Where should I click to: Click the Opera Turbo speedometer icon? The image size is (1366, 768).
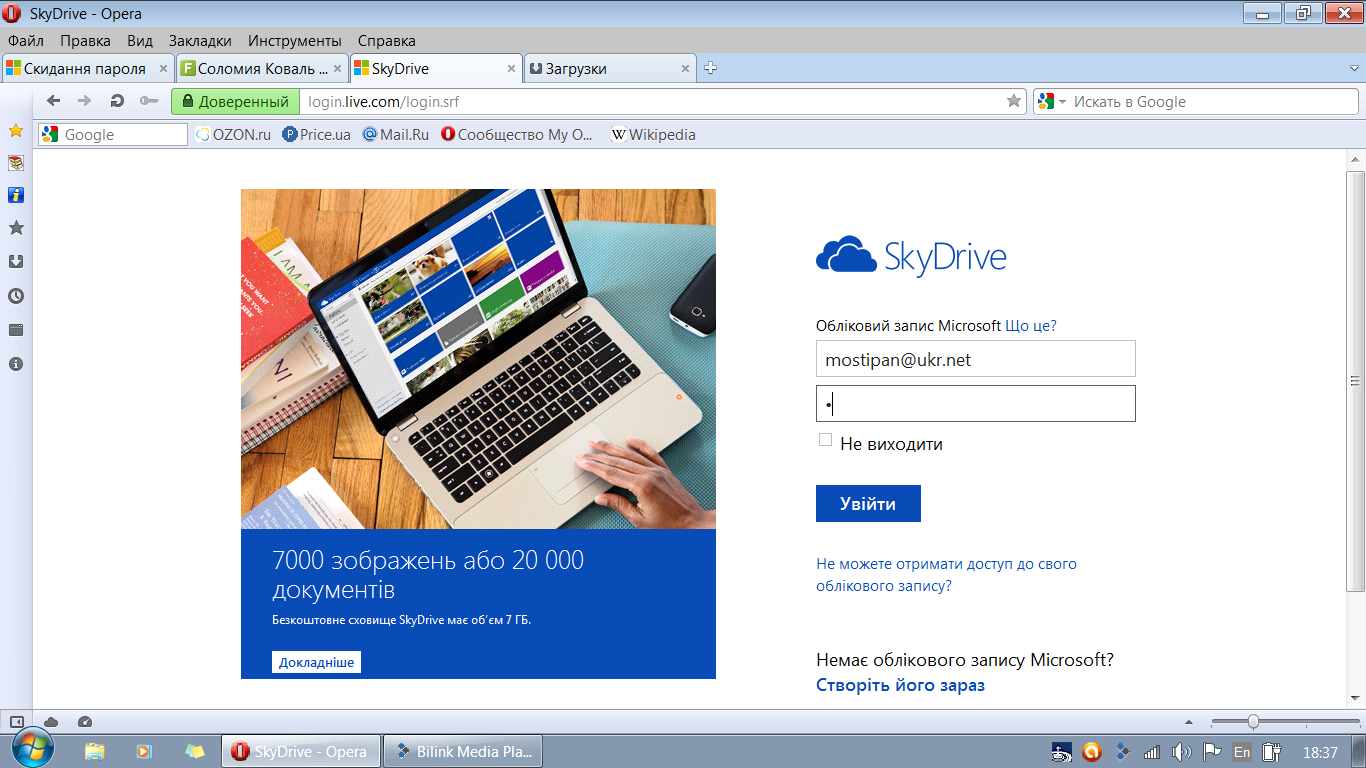pos(85,722)
